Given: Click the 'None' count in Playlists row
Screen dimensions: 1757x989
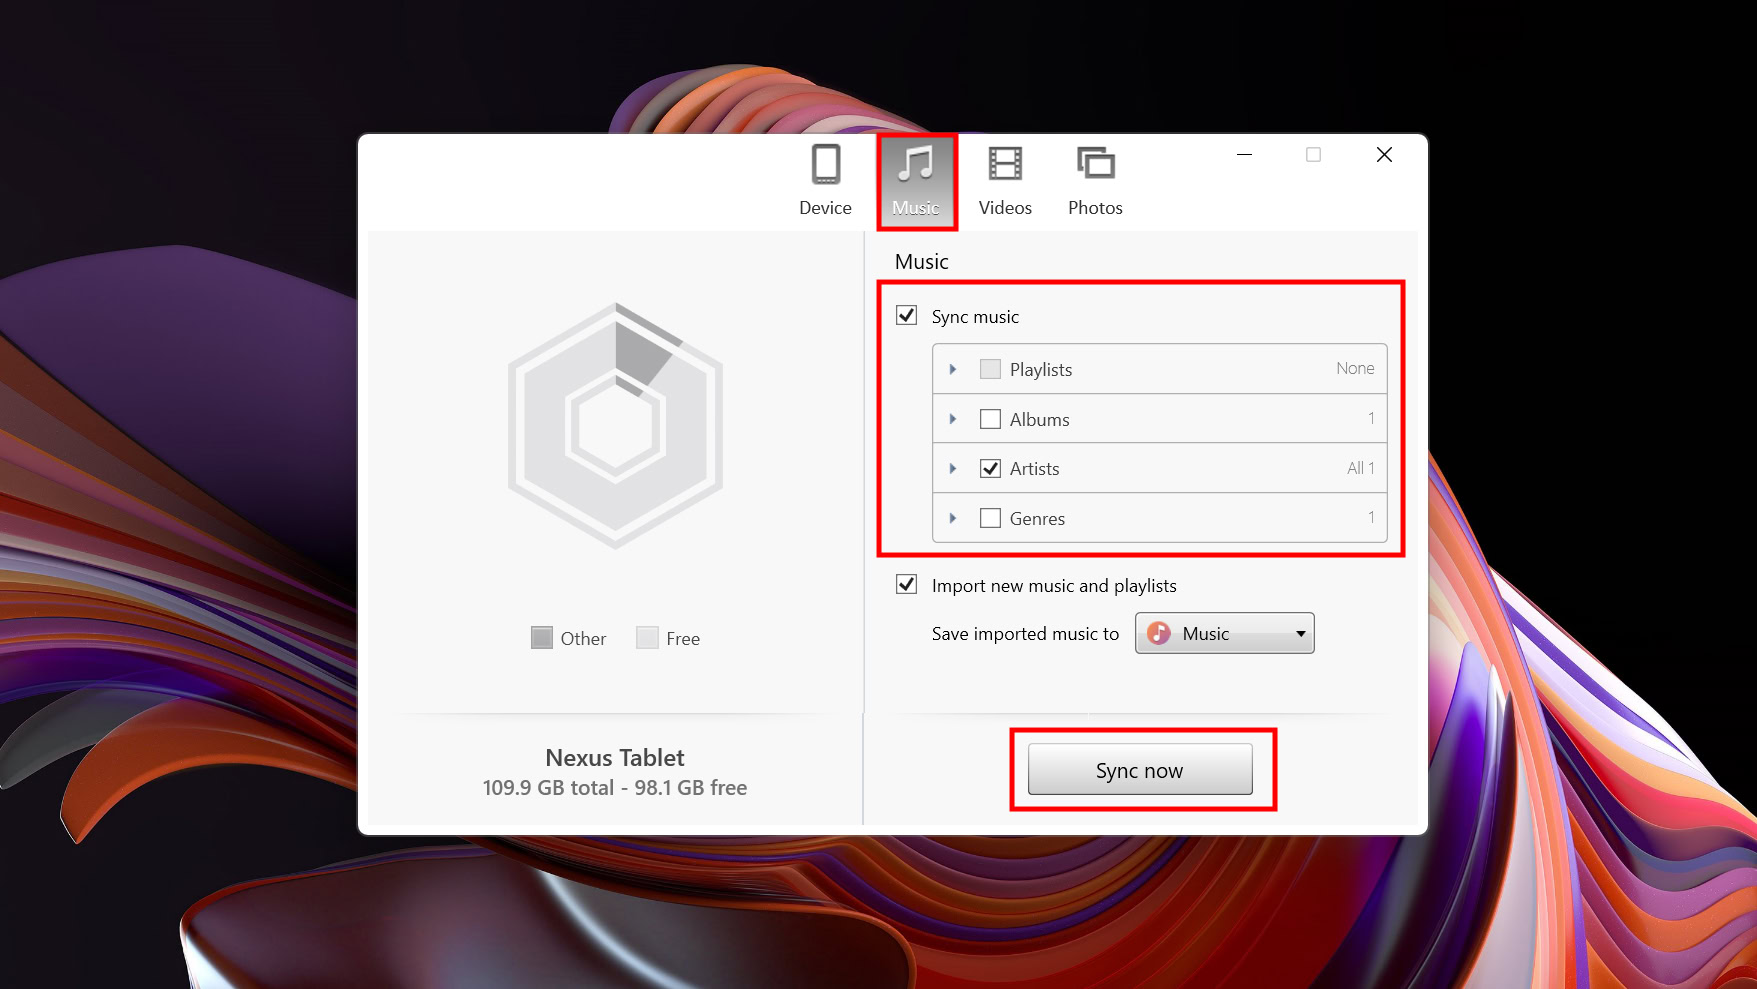Looking at the screenshot, I should coord(1355,368).
